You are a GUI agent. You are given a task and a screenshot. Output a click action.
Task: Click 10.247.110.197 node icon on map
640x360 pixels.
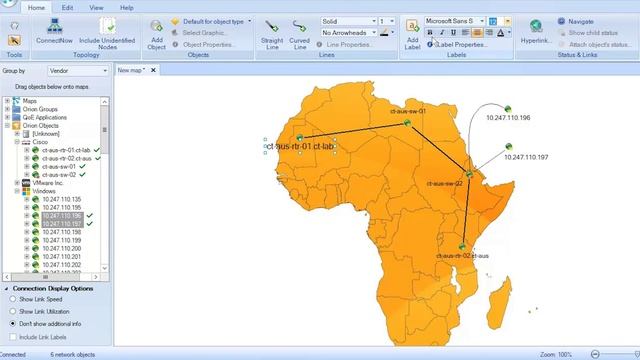[509, 147]
